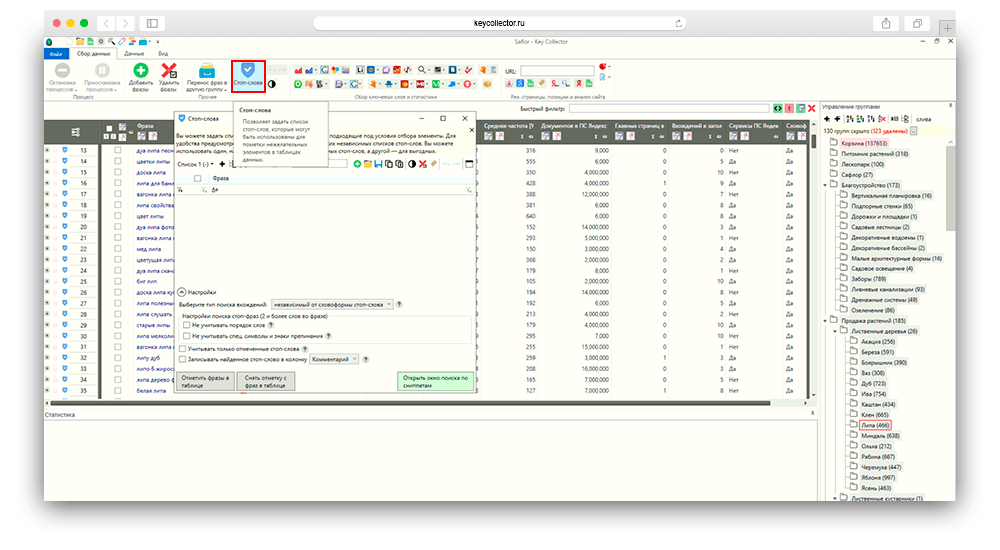Image resolution: width=1000 pixels, height=550 pixels.
Task: Click the green arrows icon next to Быстрый фильтр
Action: (777, 108)
